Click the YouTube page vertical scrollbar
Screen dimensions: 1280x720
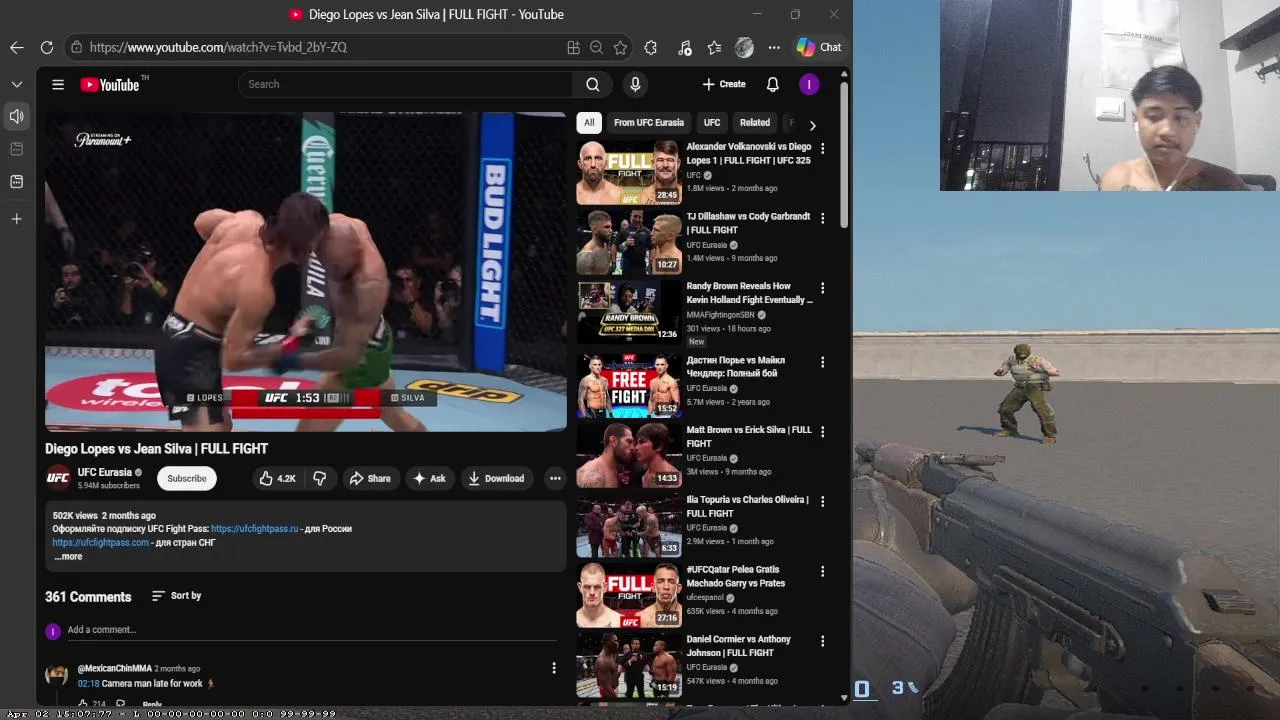pyautogui.click(x=844, y=155)
